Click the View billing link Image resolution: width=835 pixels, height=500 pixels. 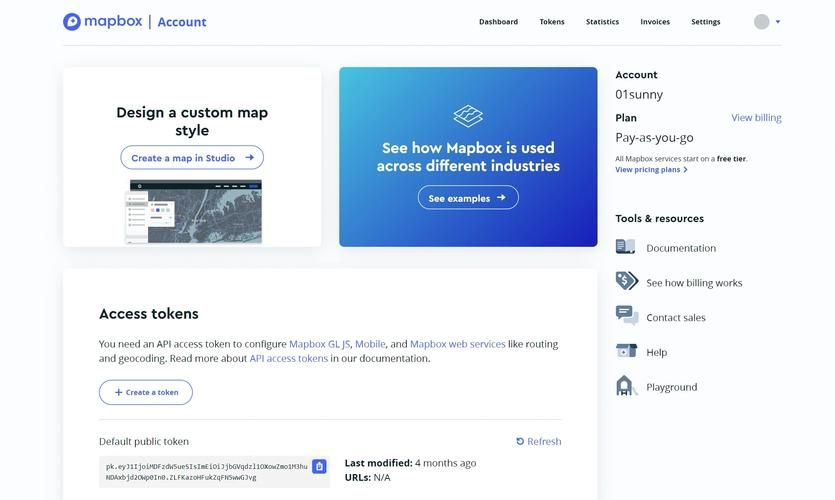click(756, 118)
